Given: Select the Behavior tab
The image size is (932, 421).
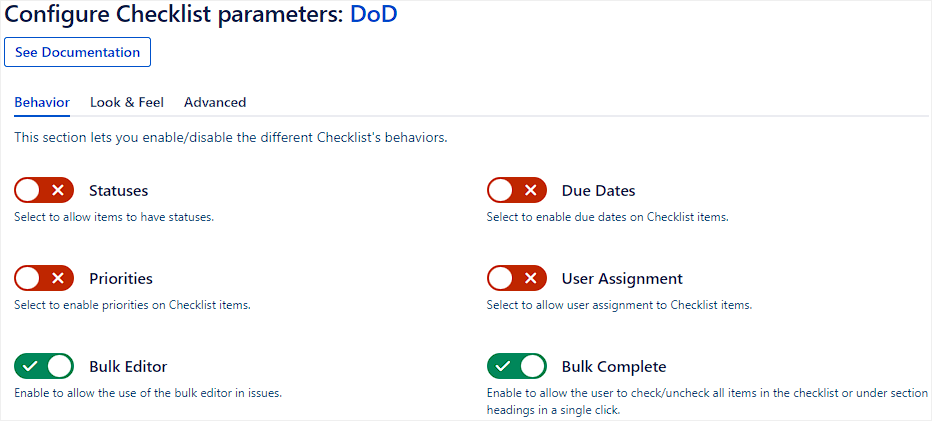Looking at the screenshot, I should click(42, 102).
